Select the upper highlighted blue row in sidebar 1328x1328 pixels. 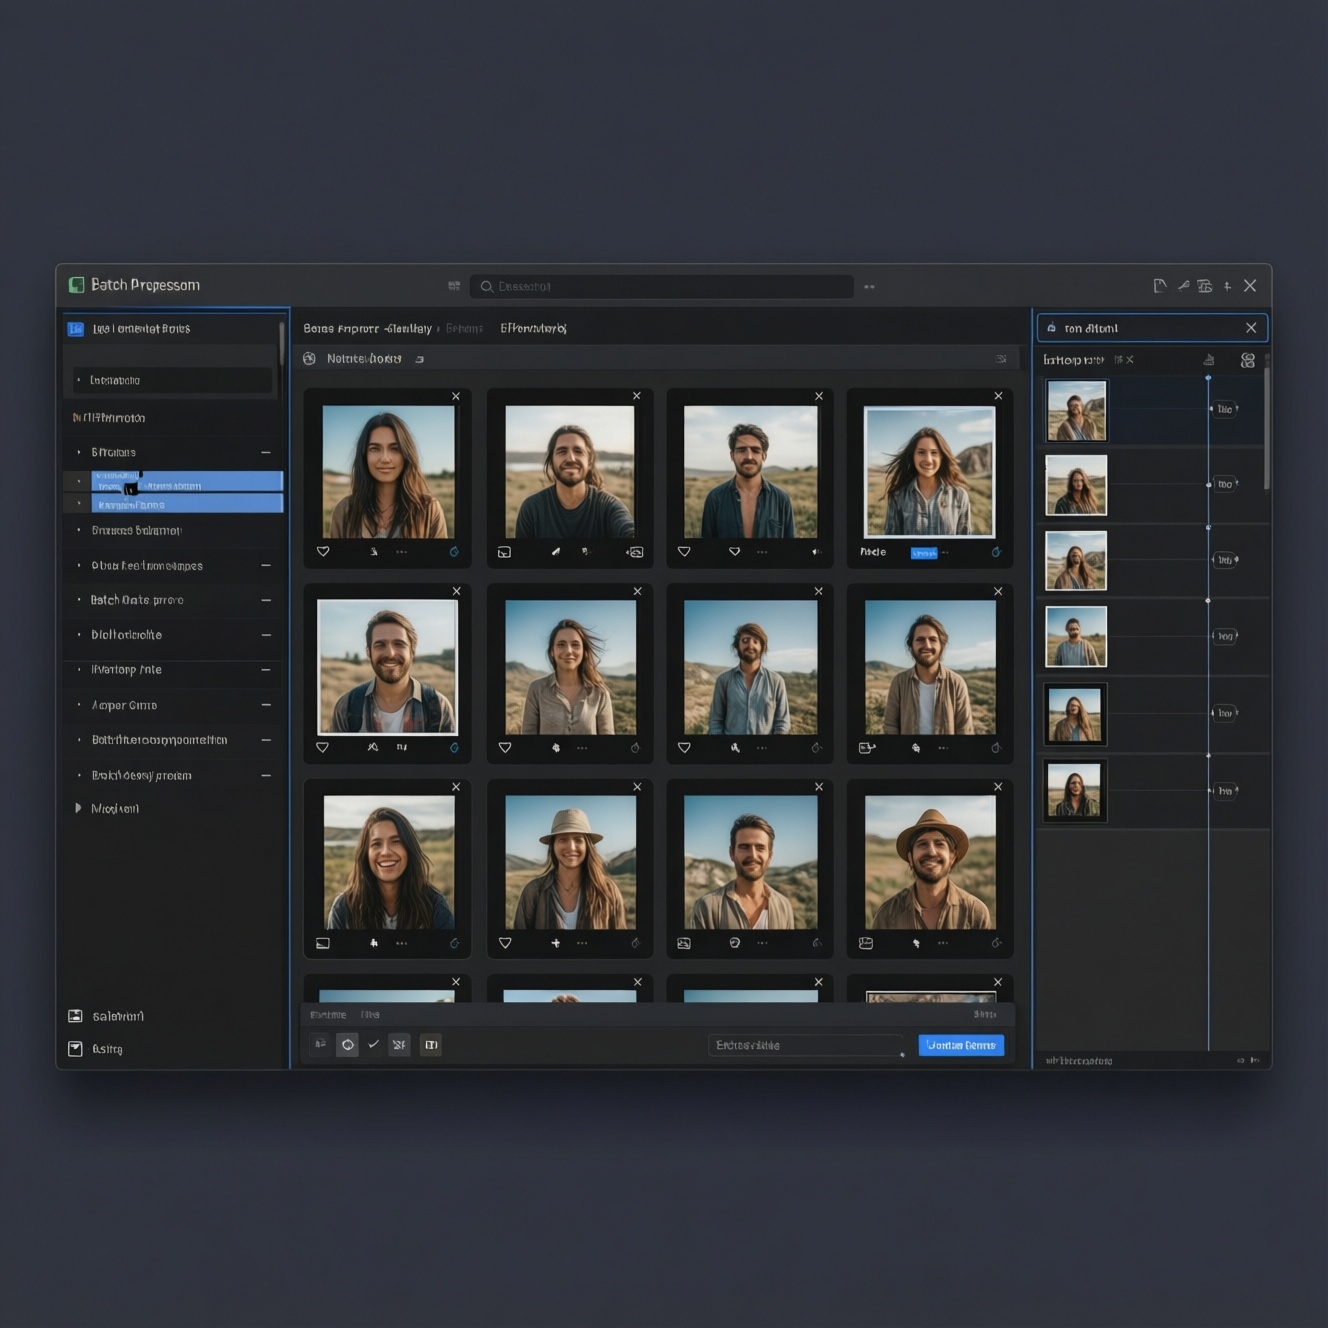(187, 481)
